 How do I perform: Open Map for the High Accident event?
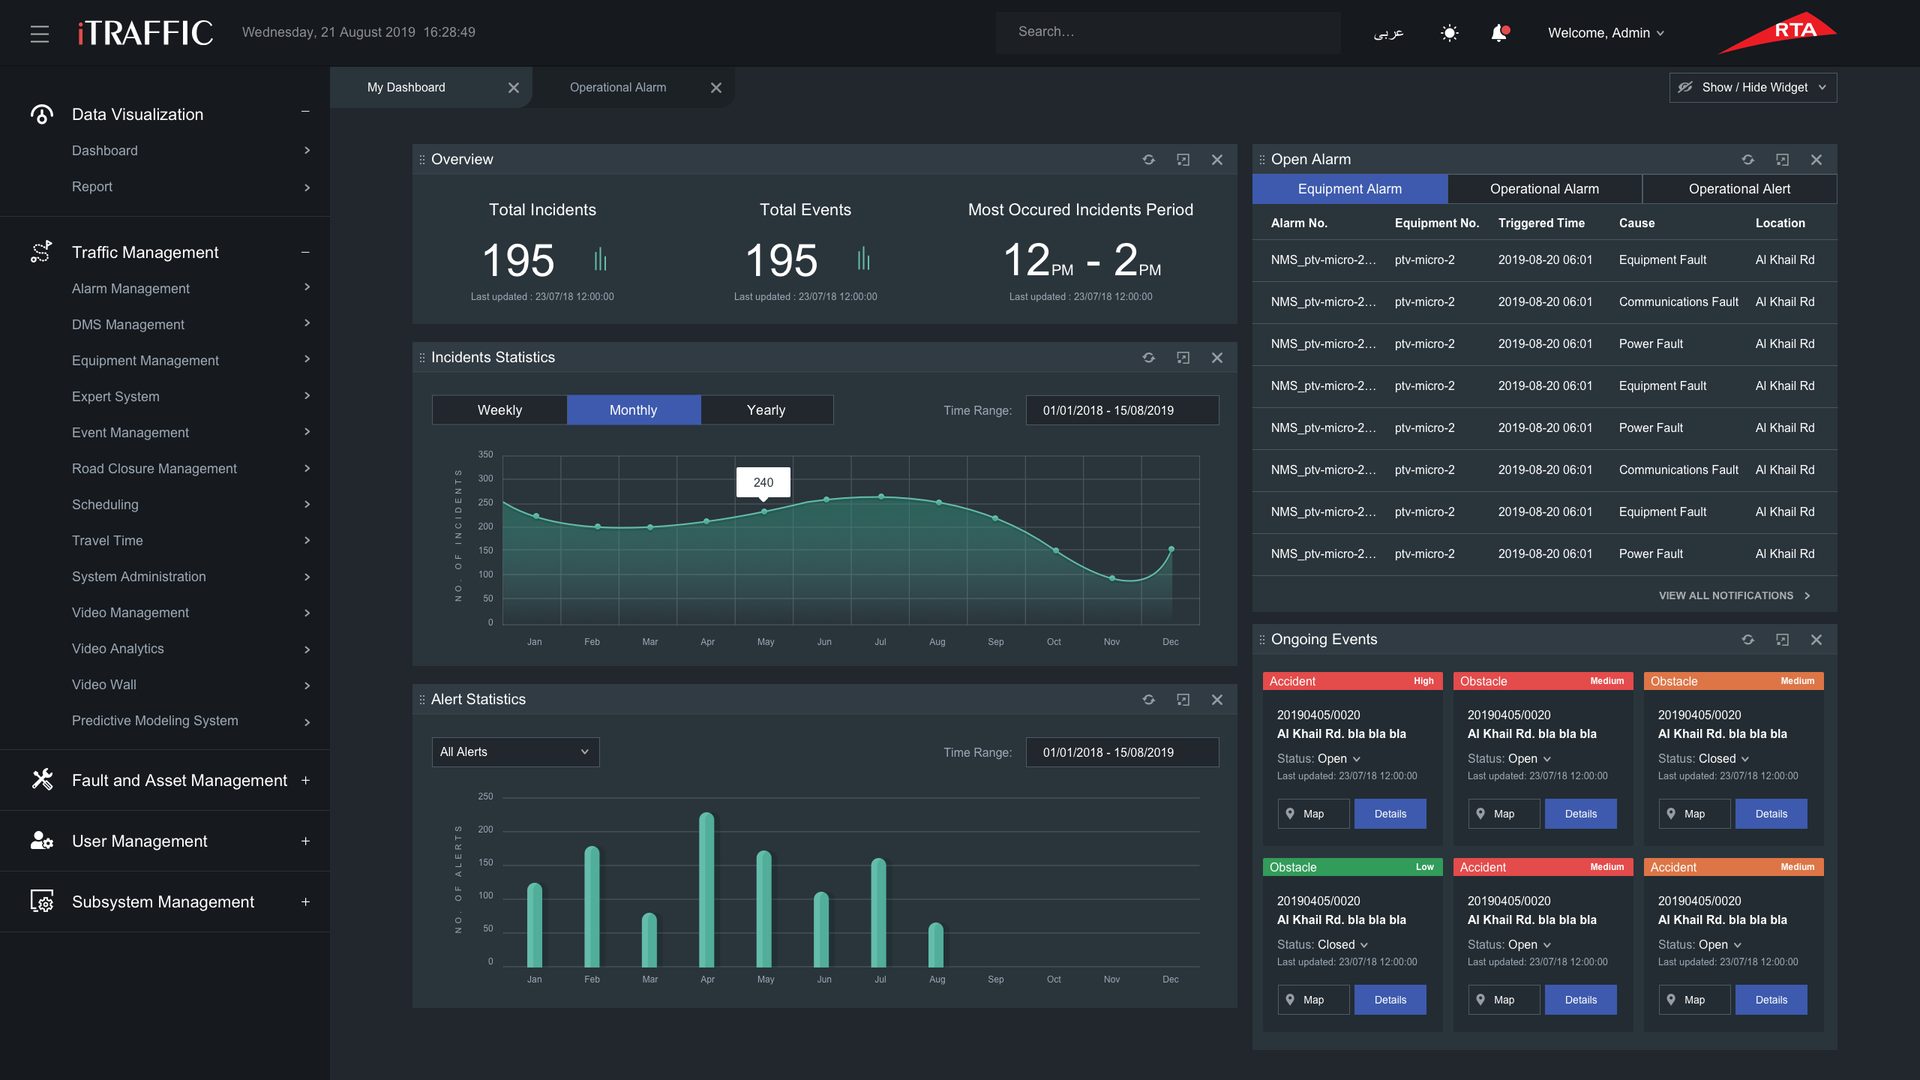[1313, 814]
